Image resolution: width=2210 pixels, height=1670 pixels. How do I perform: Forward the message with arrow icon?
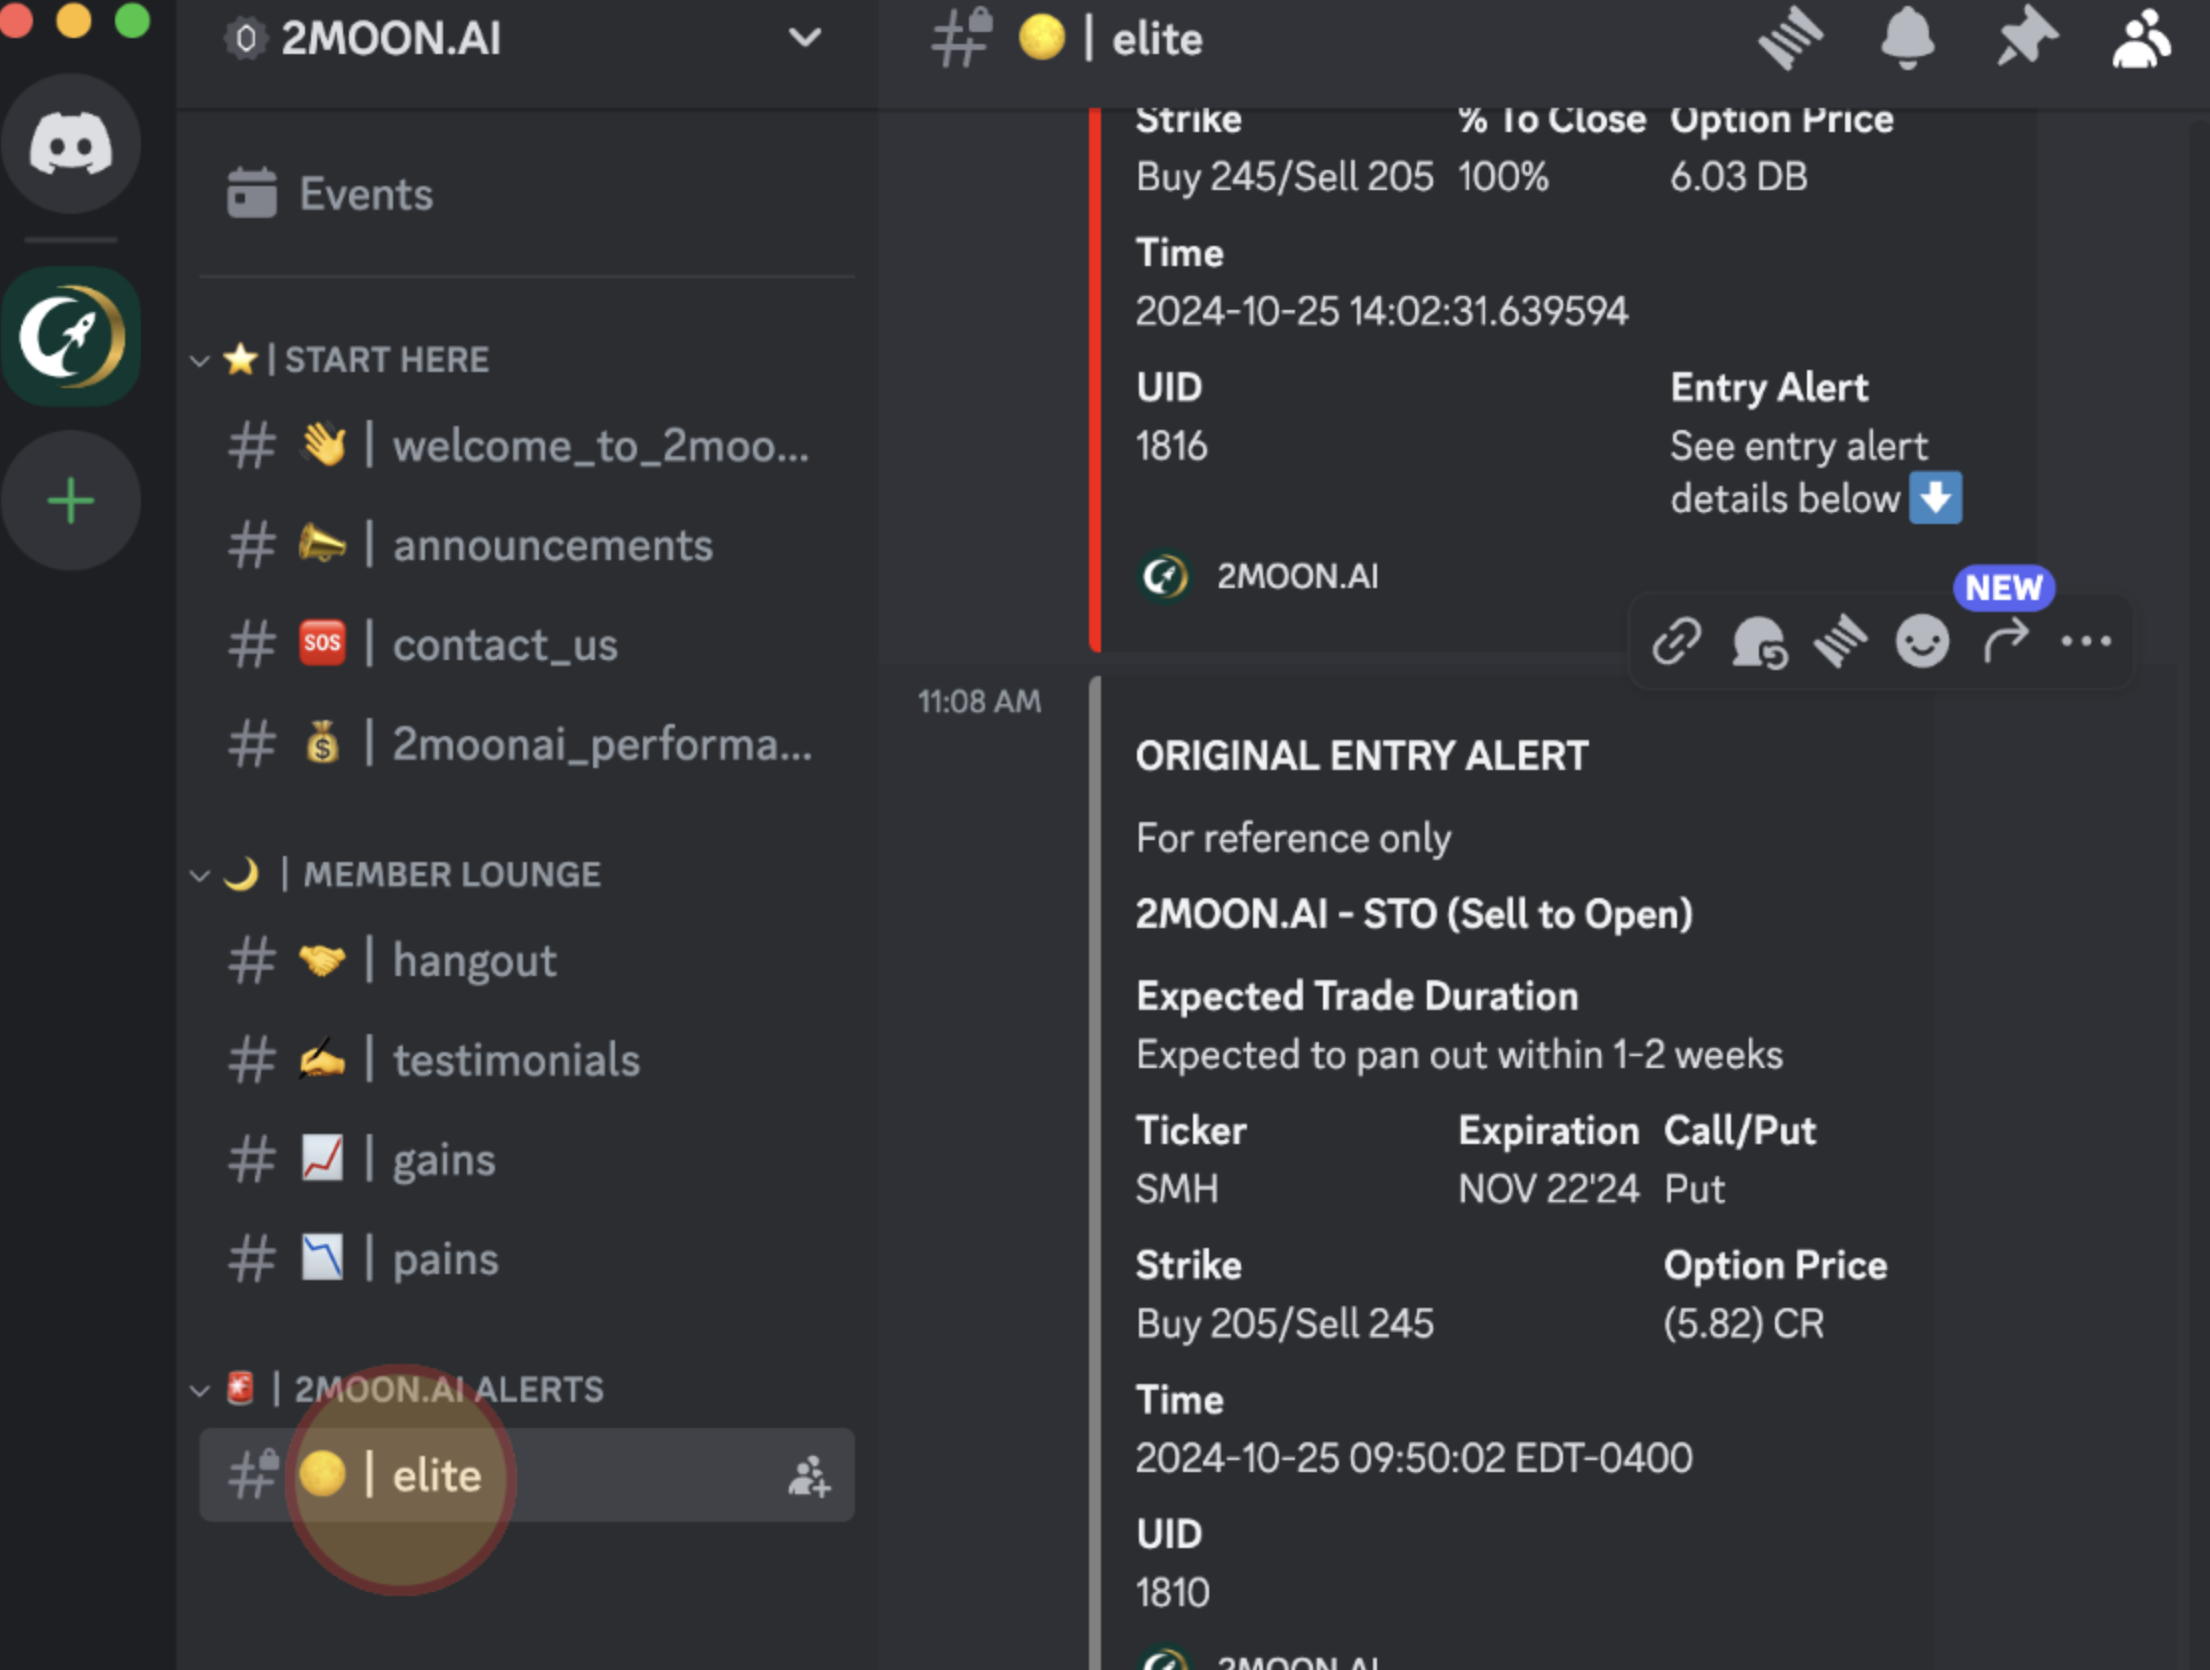pyautogui.click(x=2005, y=642)
